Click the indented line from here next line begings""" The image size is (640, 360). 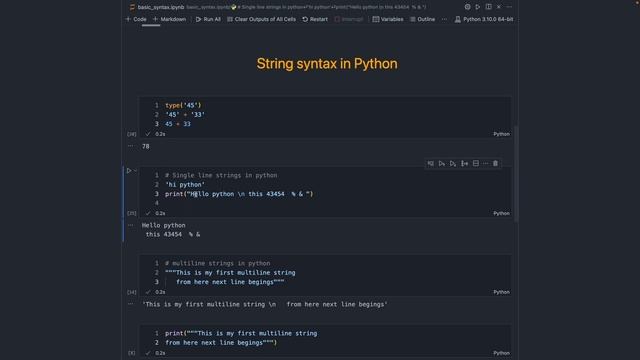point(230,282)
